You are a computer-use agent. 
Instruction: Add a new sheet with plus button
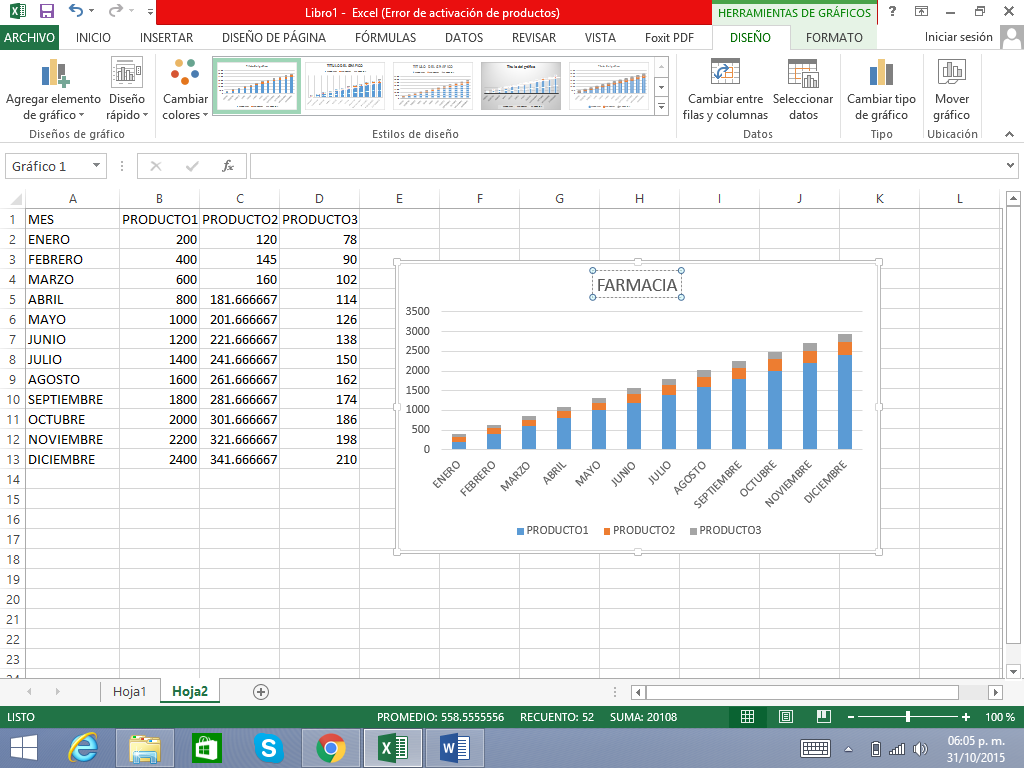coord(261,691)
